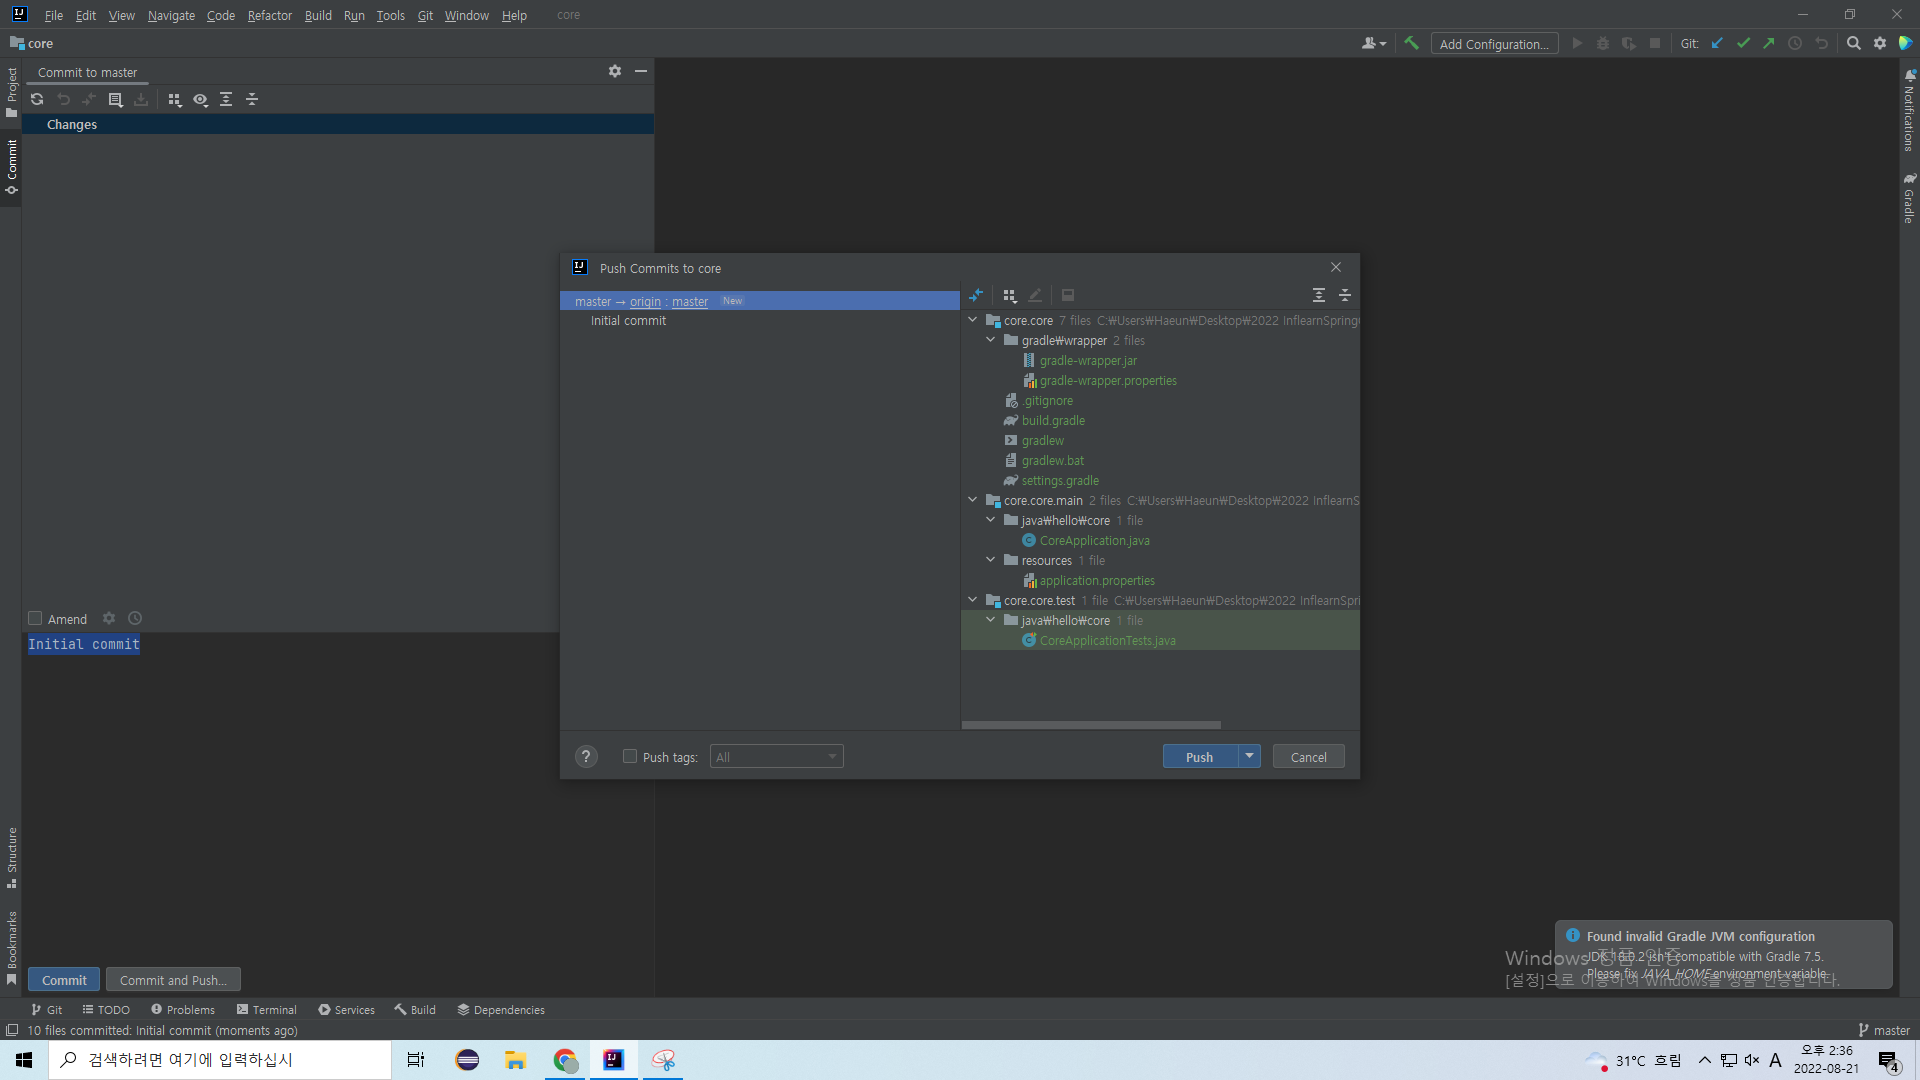Click the commit message history clock icon
Viewport: 1920px width, 1080px height.
(x=135, y=618)
